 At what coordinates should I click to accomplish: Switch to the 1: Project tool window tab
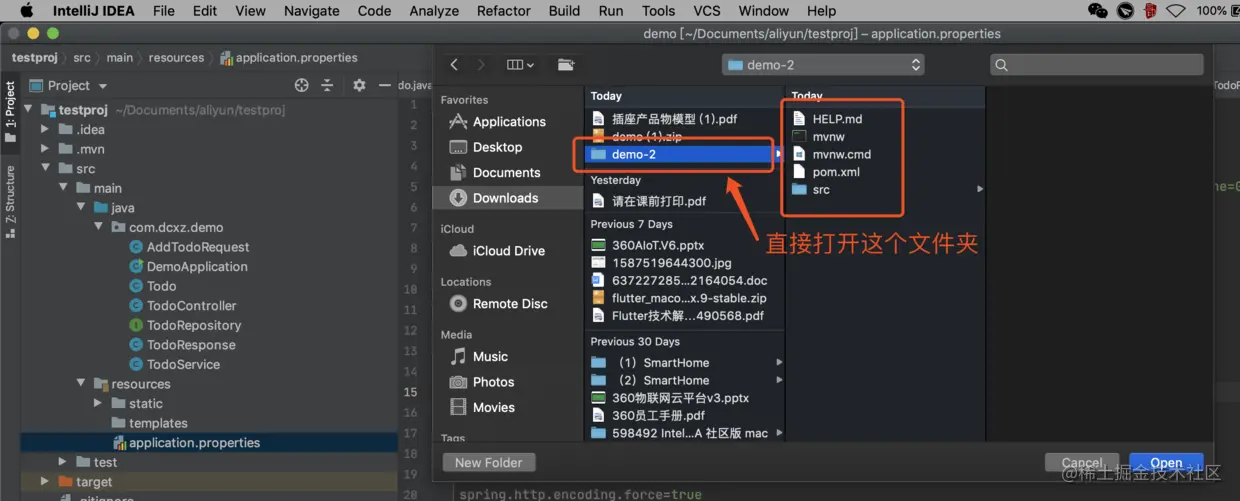click(10, 112)
